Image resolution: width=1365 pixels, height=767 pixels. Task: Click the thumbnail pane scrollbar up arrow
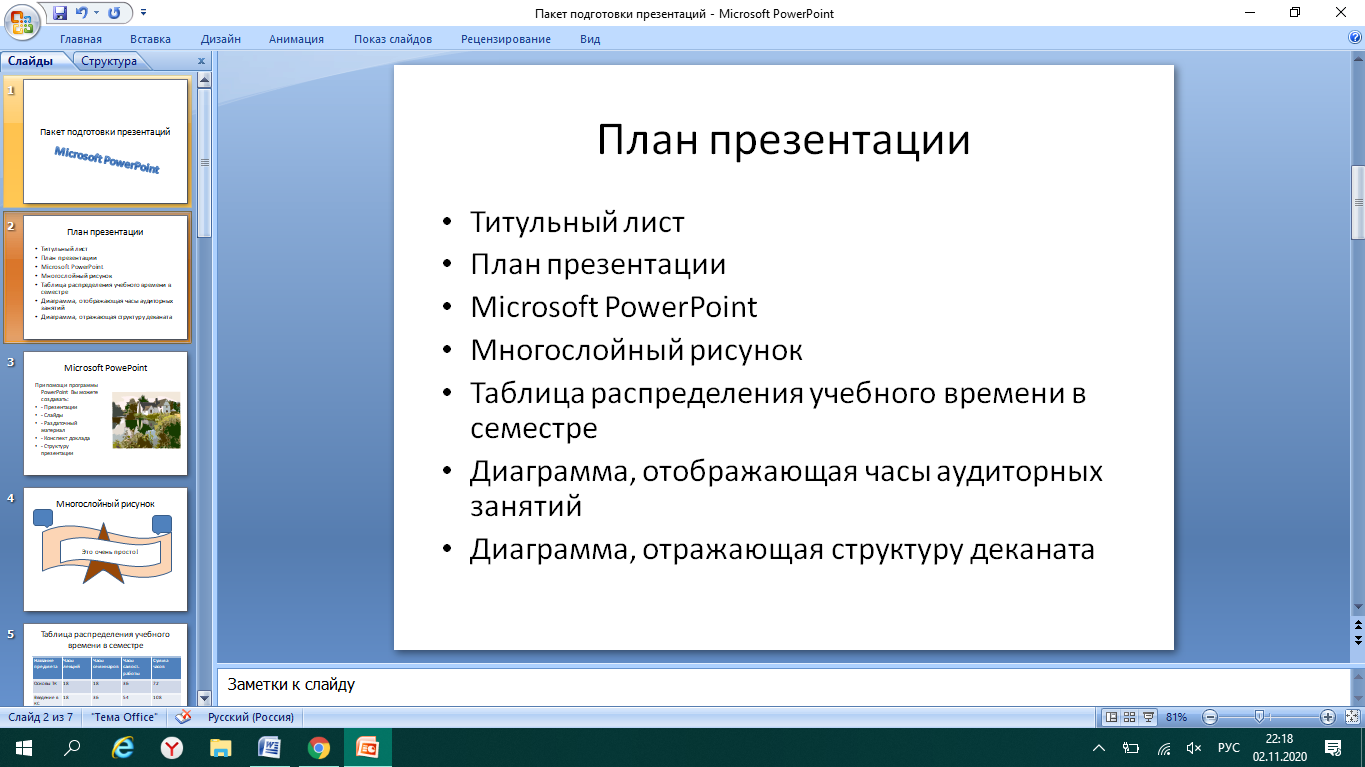click(x=204, y=79)
